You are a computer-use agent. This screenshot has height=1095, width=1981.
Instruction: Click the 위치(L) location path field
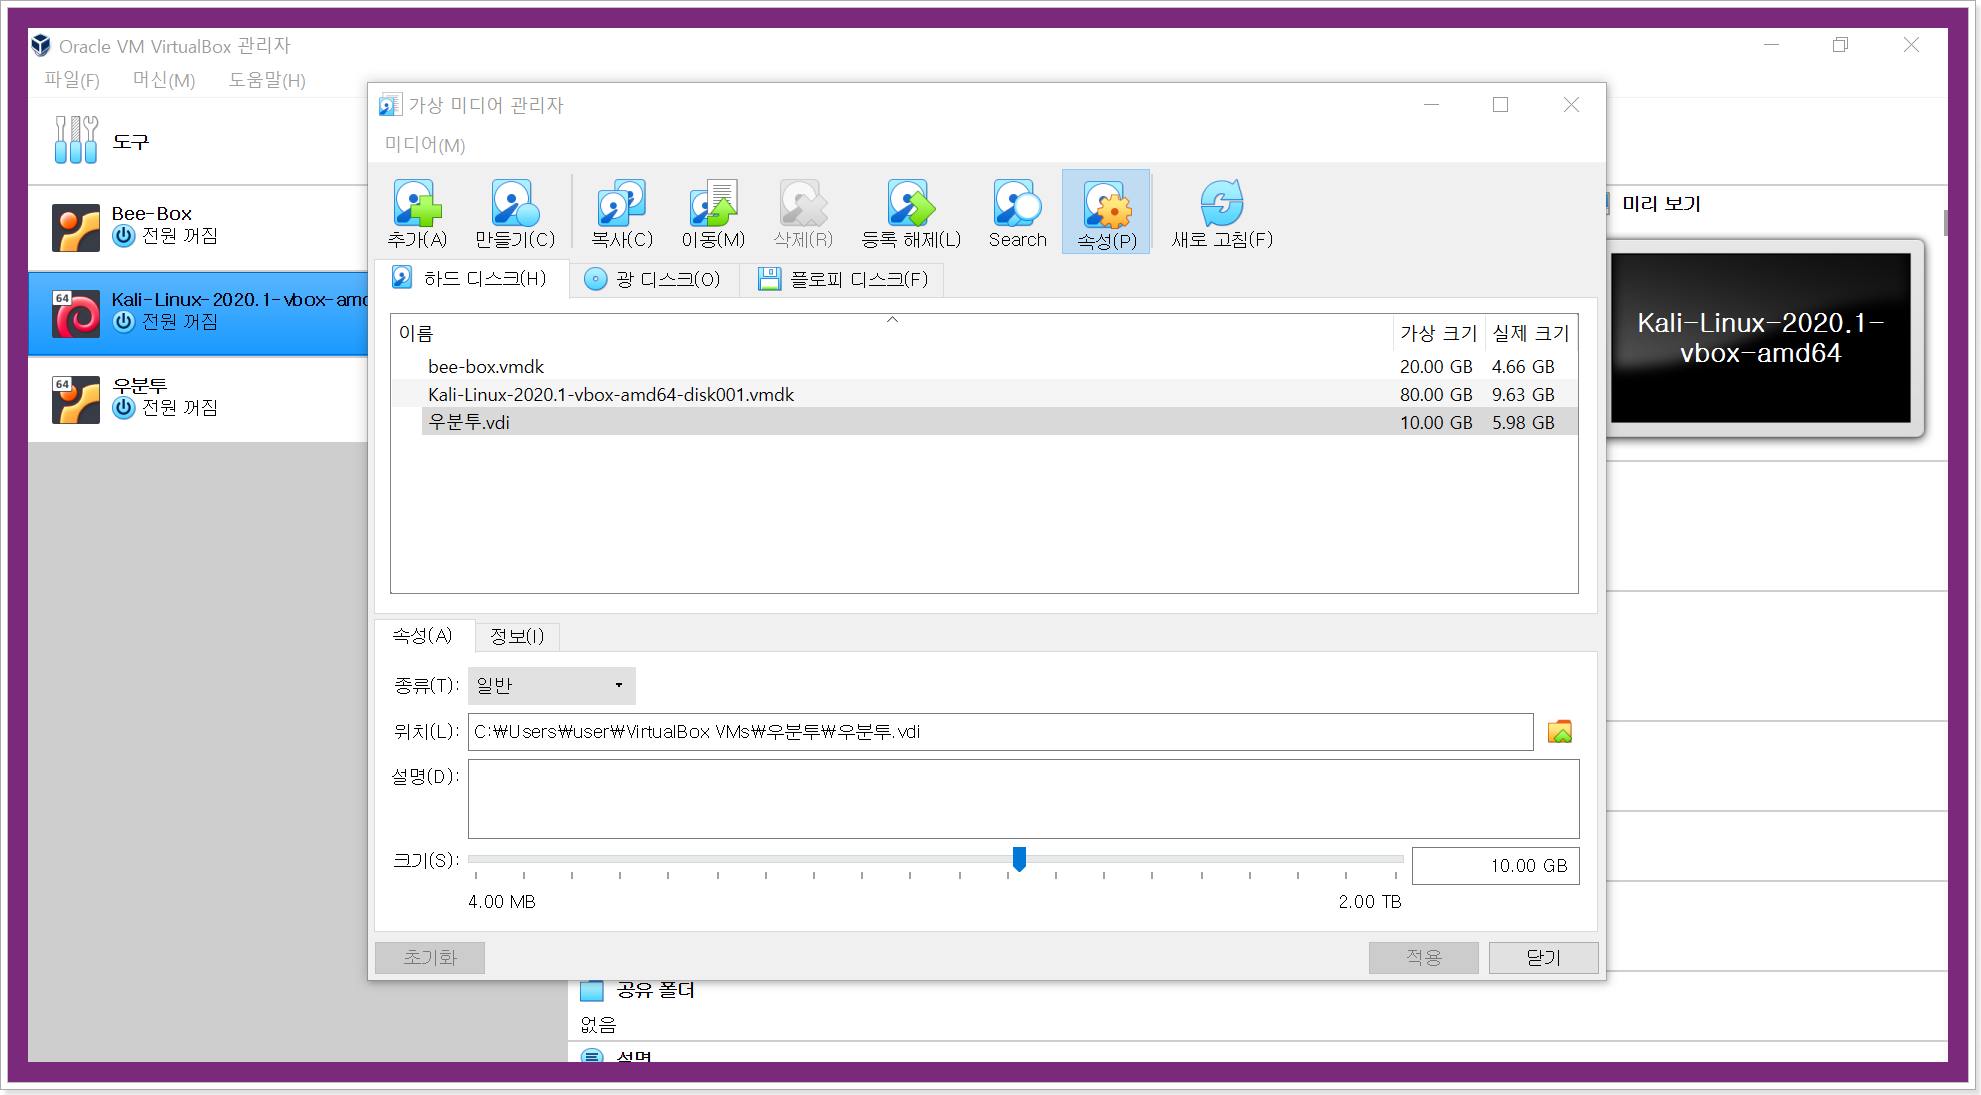[1000, 732]
